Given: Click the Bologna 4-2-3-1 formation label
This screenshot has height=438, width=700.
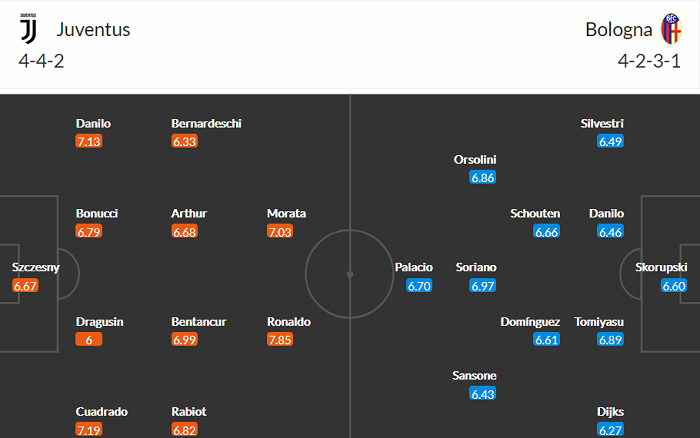Looking at the screenshot, I should click(x=650, y=61).
